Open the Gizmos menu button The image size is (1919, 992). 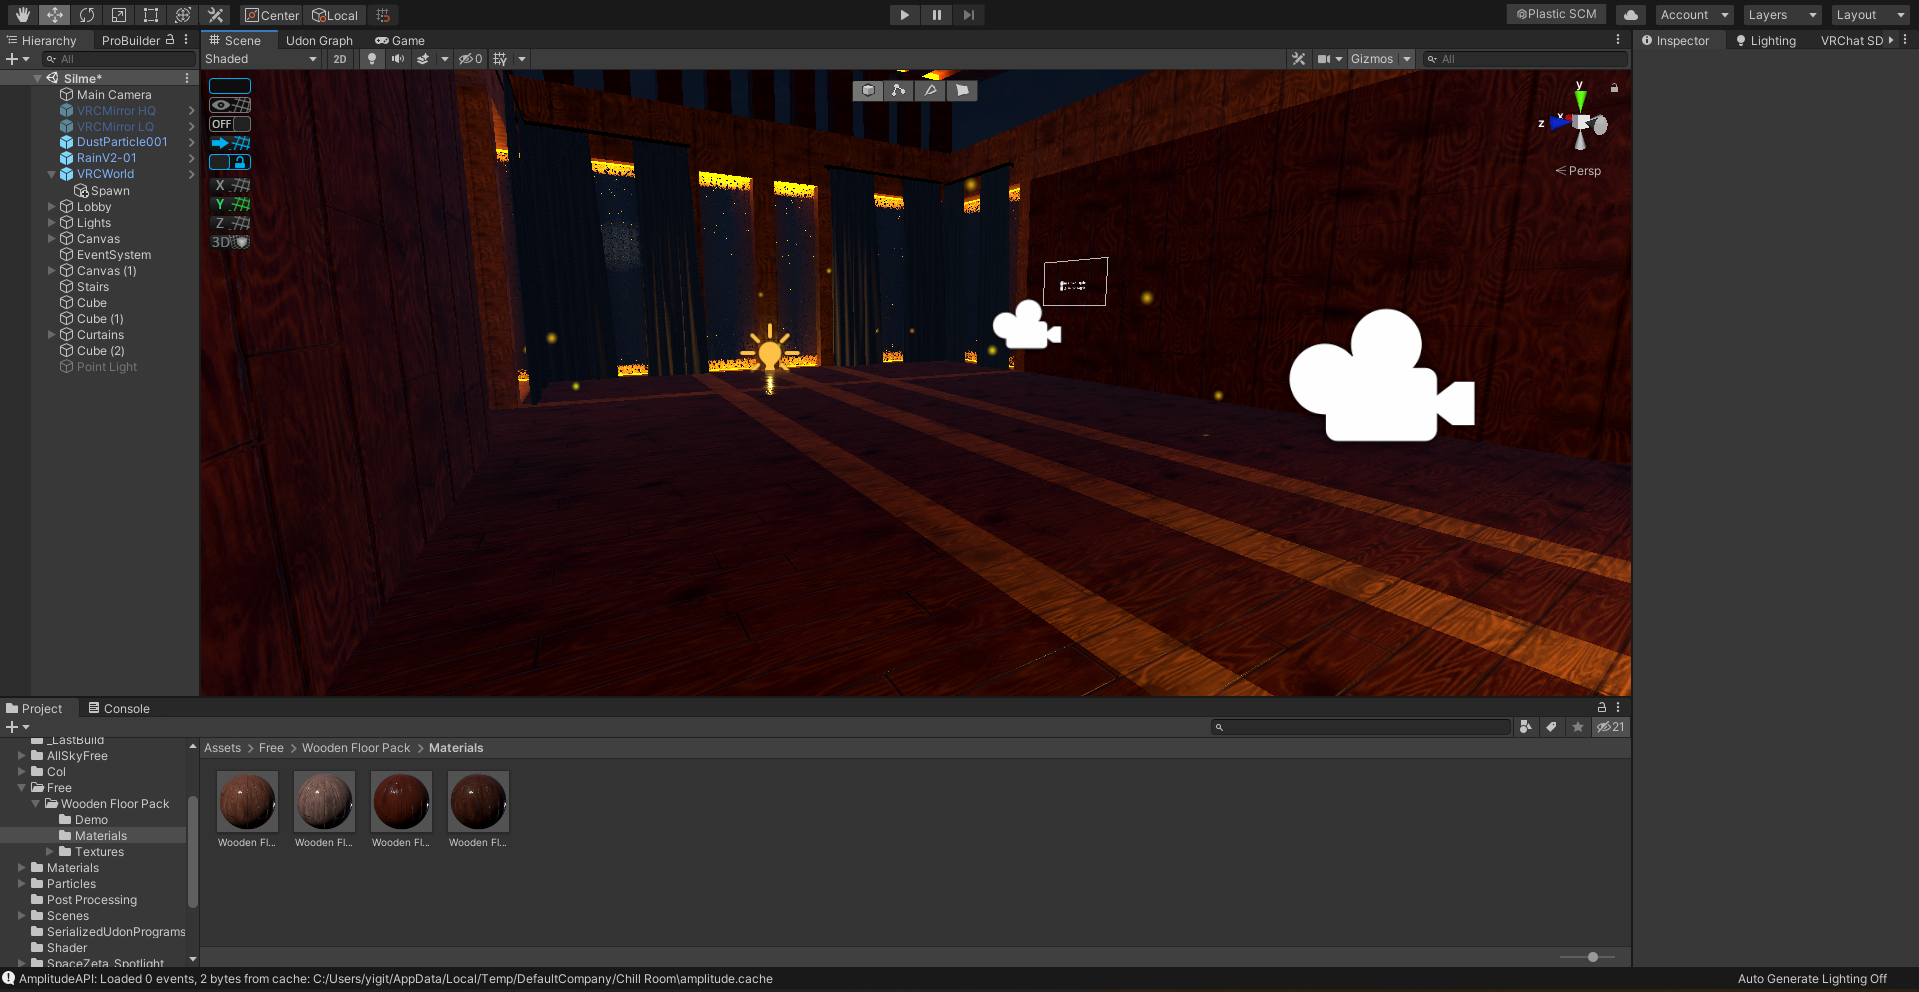pos(1372,59)
